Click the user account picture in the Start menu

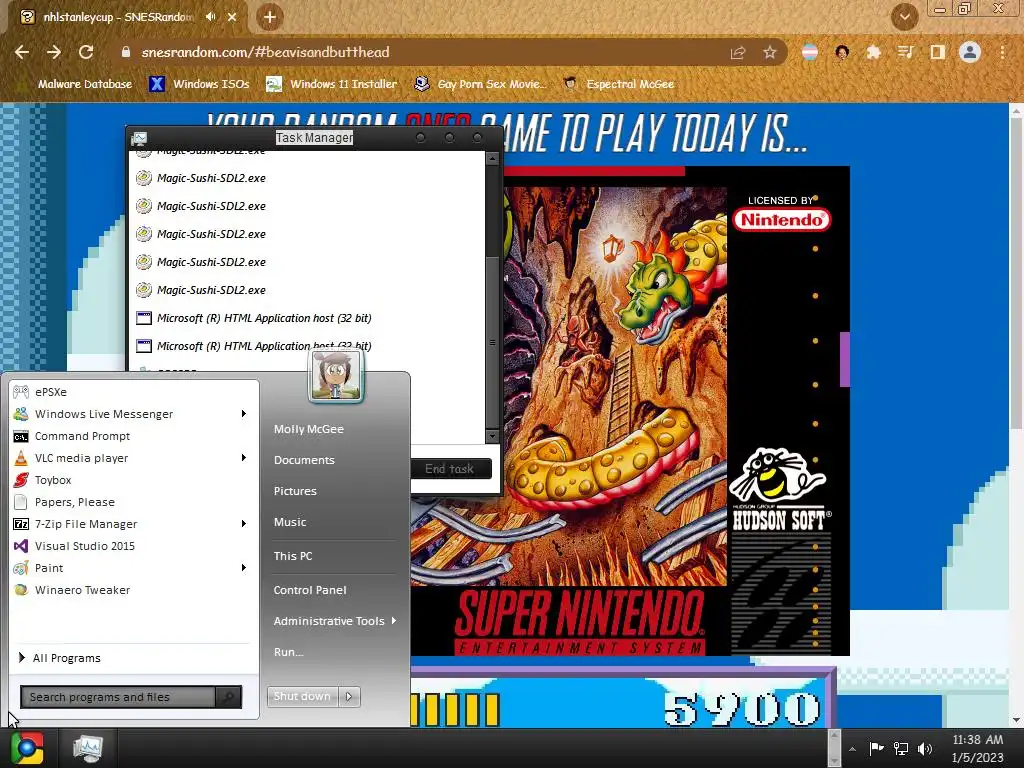336,376
